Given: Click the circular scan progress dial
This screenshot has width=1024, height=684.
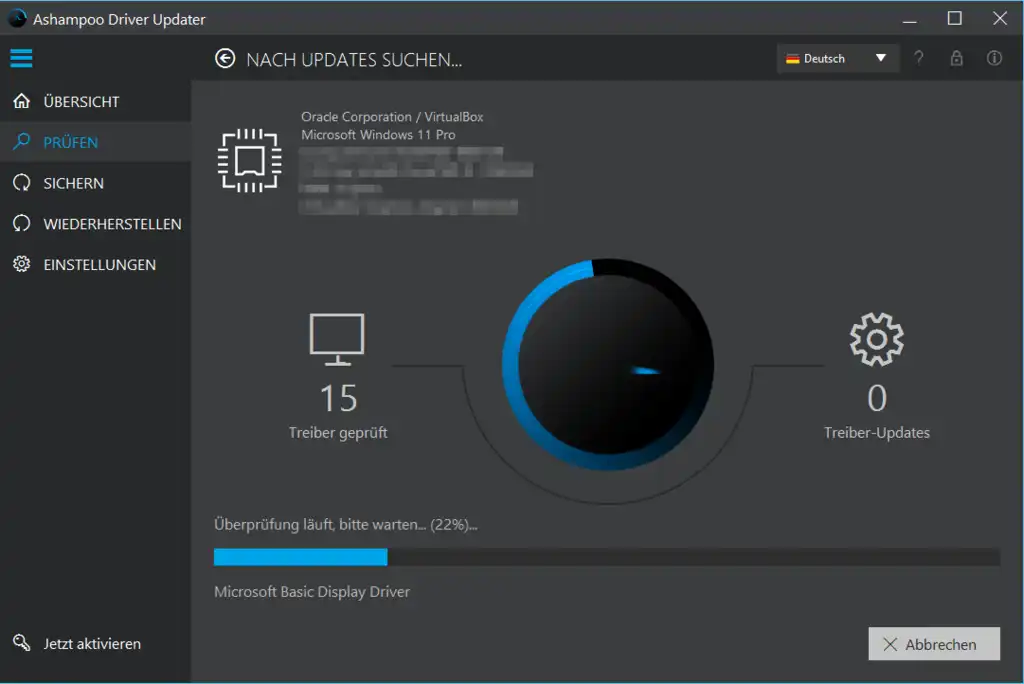Looking at the screenshot, I should pos(607,365).
